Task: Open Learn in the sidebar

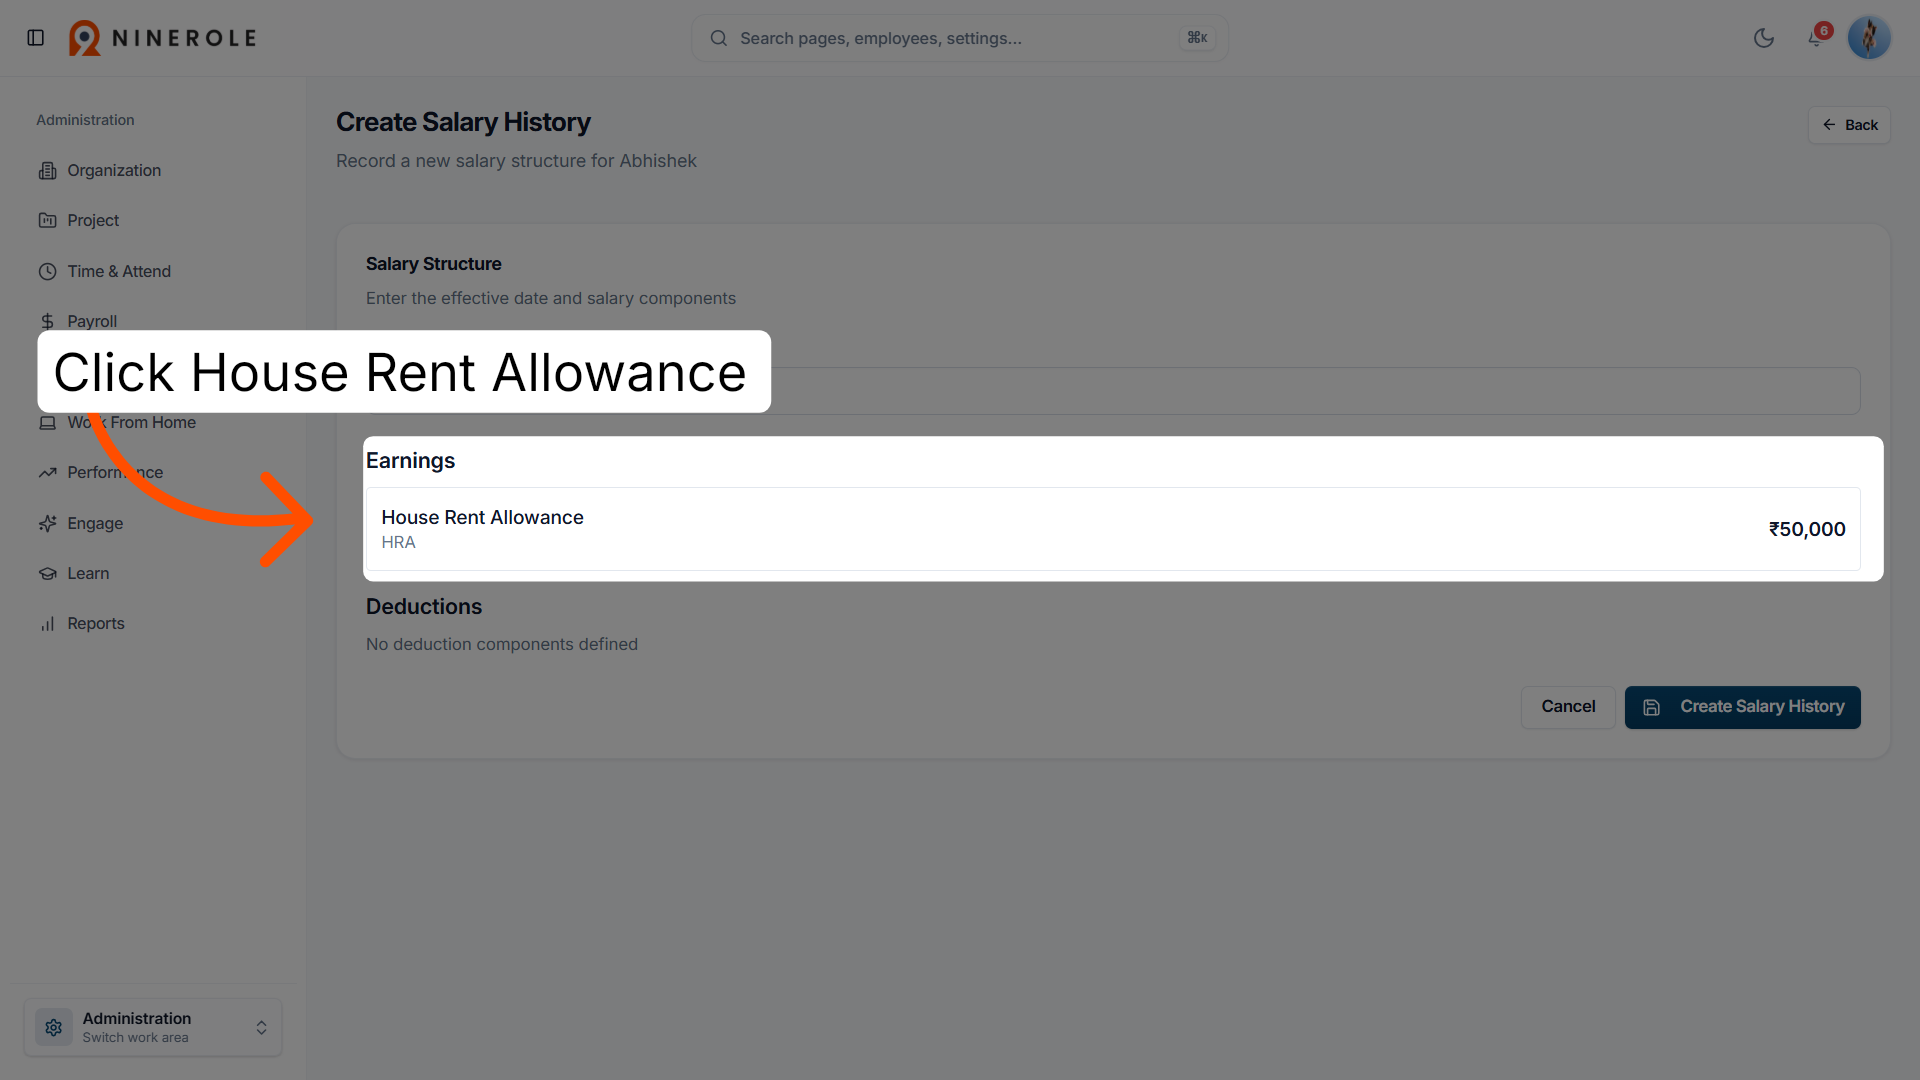Action: (x=88, y=573)
